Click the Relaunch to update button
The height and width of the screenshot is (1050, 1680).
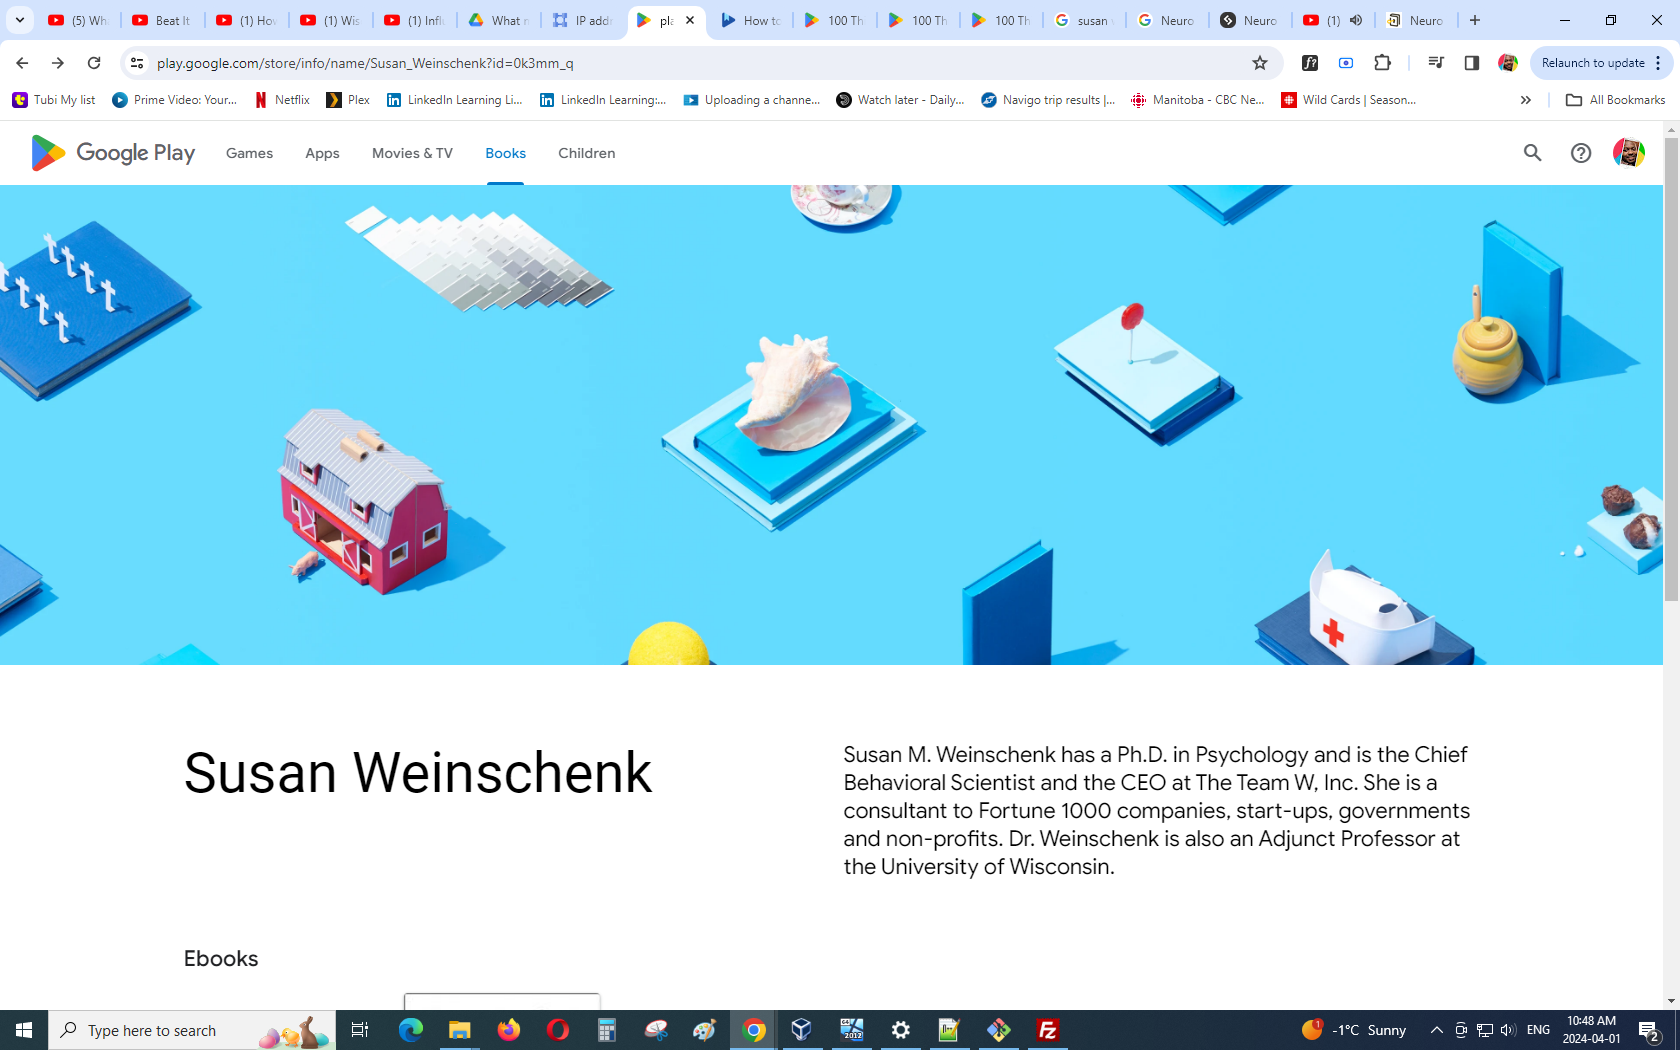pos(1592,63)
